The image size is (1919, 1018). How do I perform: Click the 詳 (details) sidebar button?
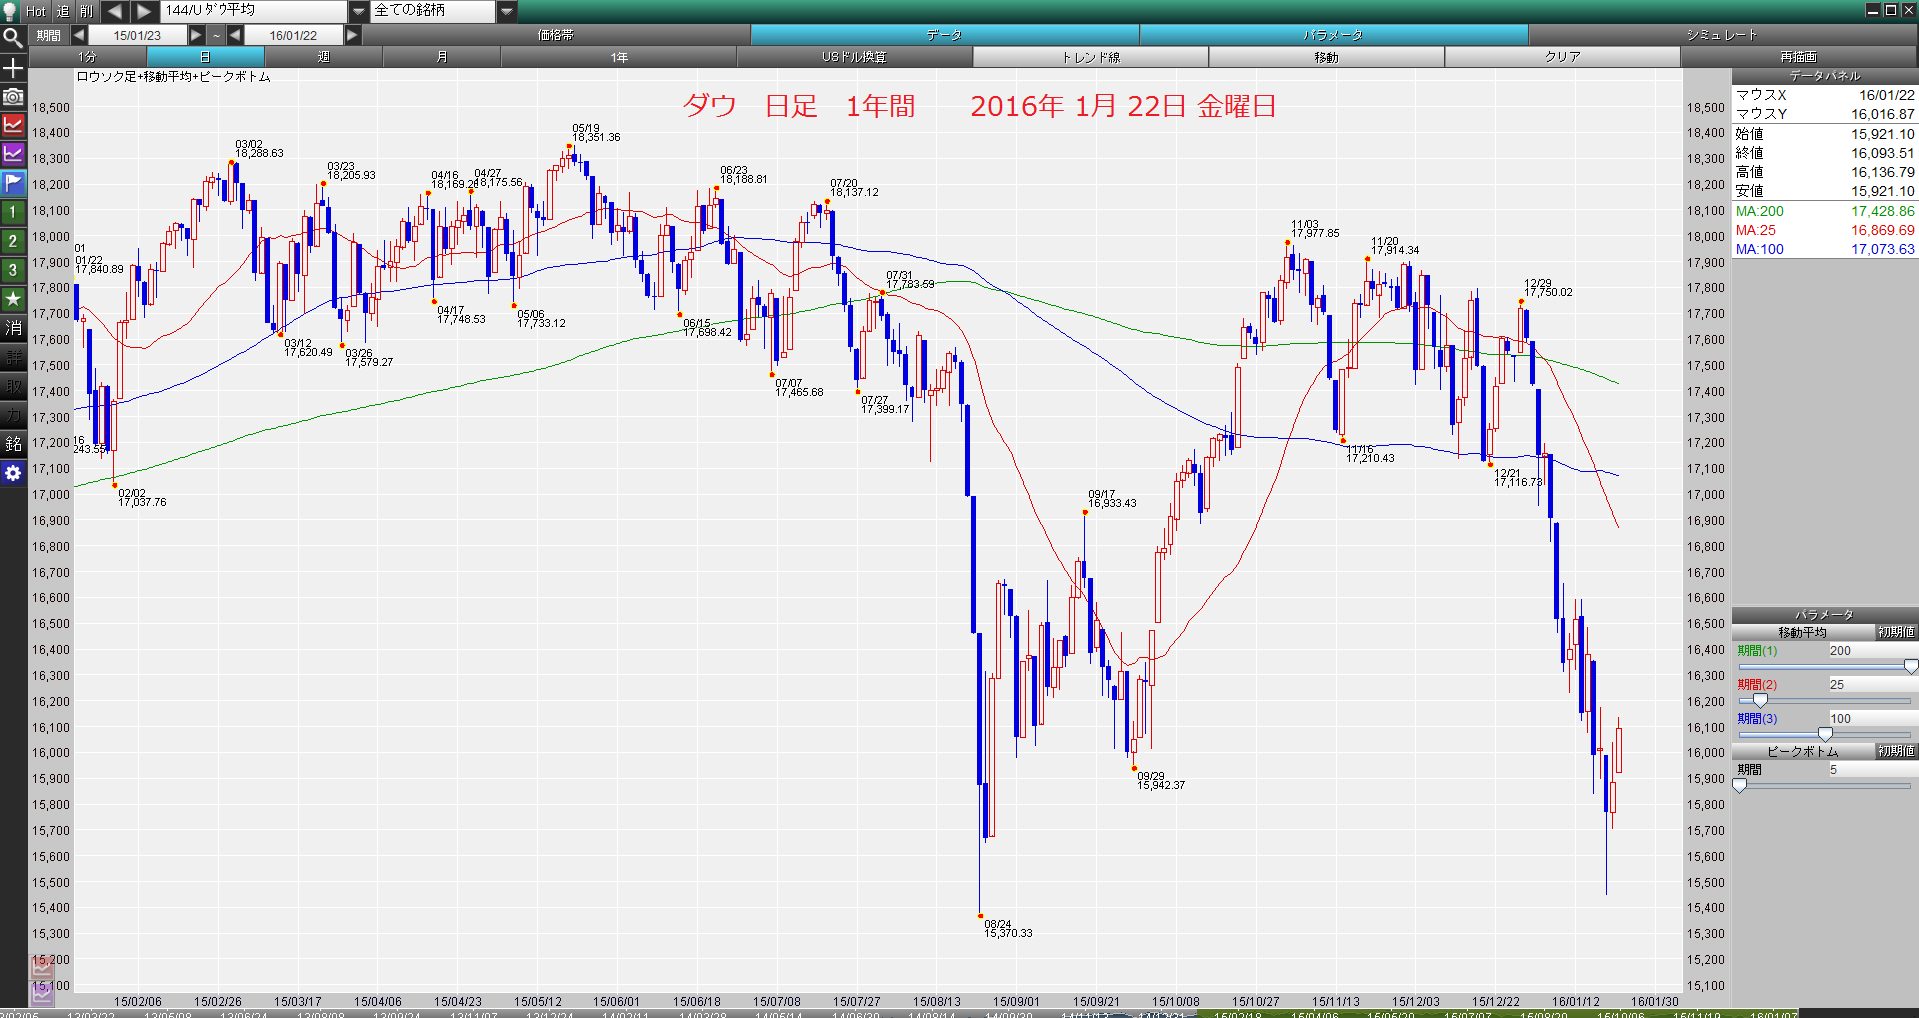pyautogui.click(x=13, y=357)
